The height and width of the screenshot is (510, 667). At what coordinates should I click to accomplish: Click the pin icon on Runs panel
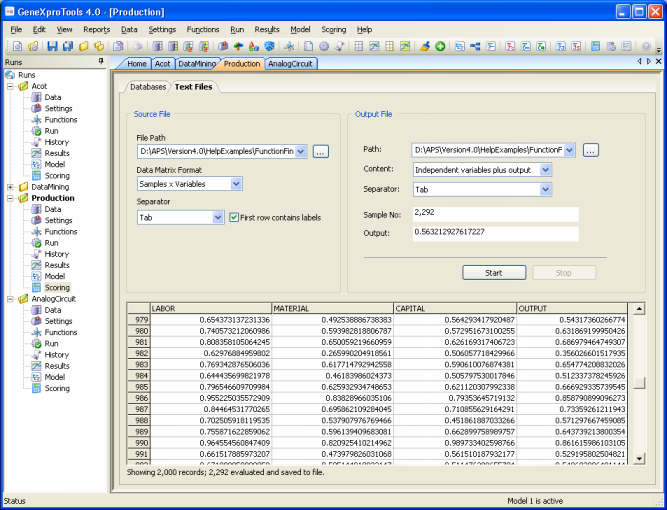pos(101,62)
